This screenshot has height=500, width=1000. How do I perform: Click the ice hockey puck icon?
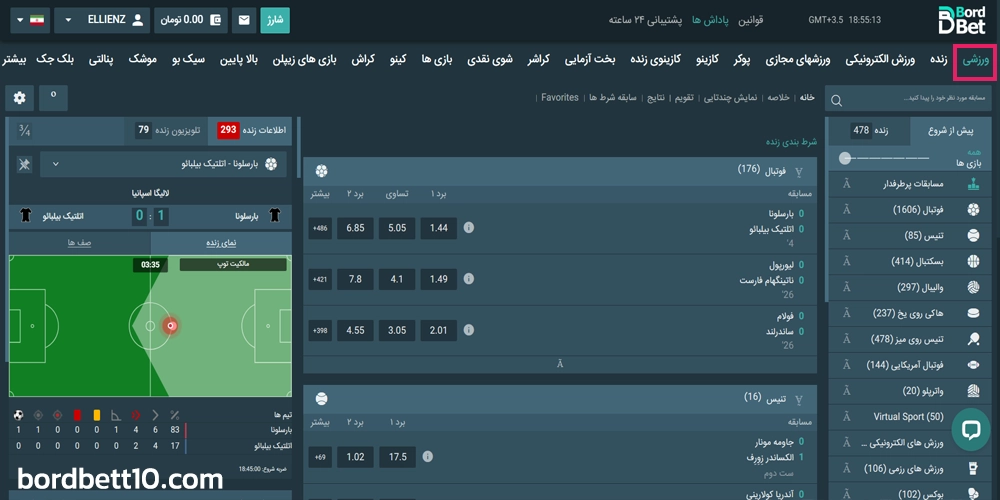pyautogui.click(x=973, y=313)
